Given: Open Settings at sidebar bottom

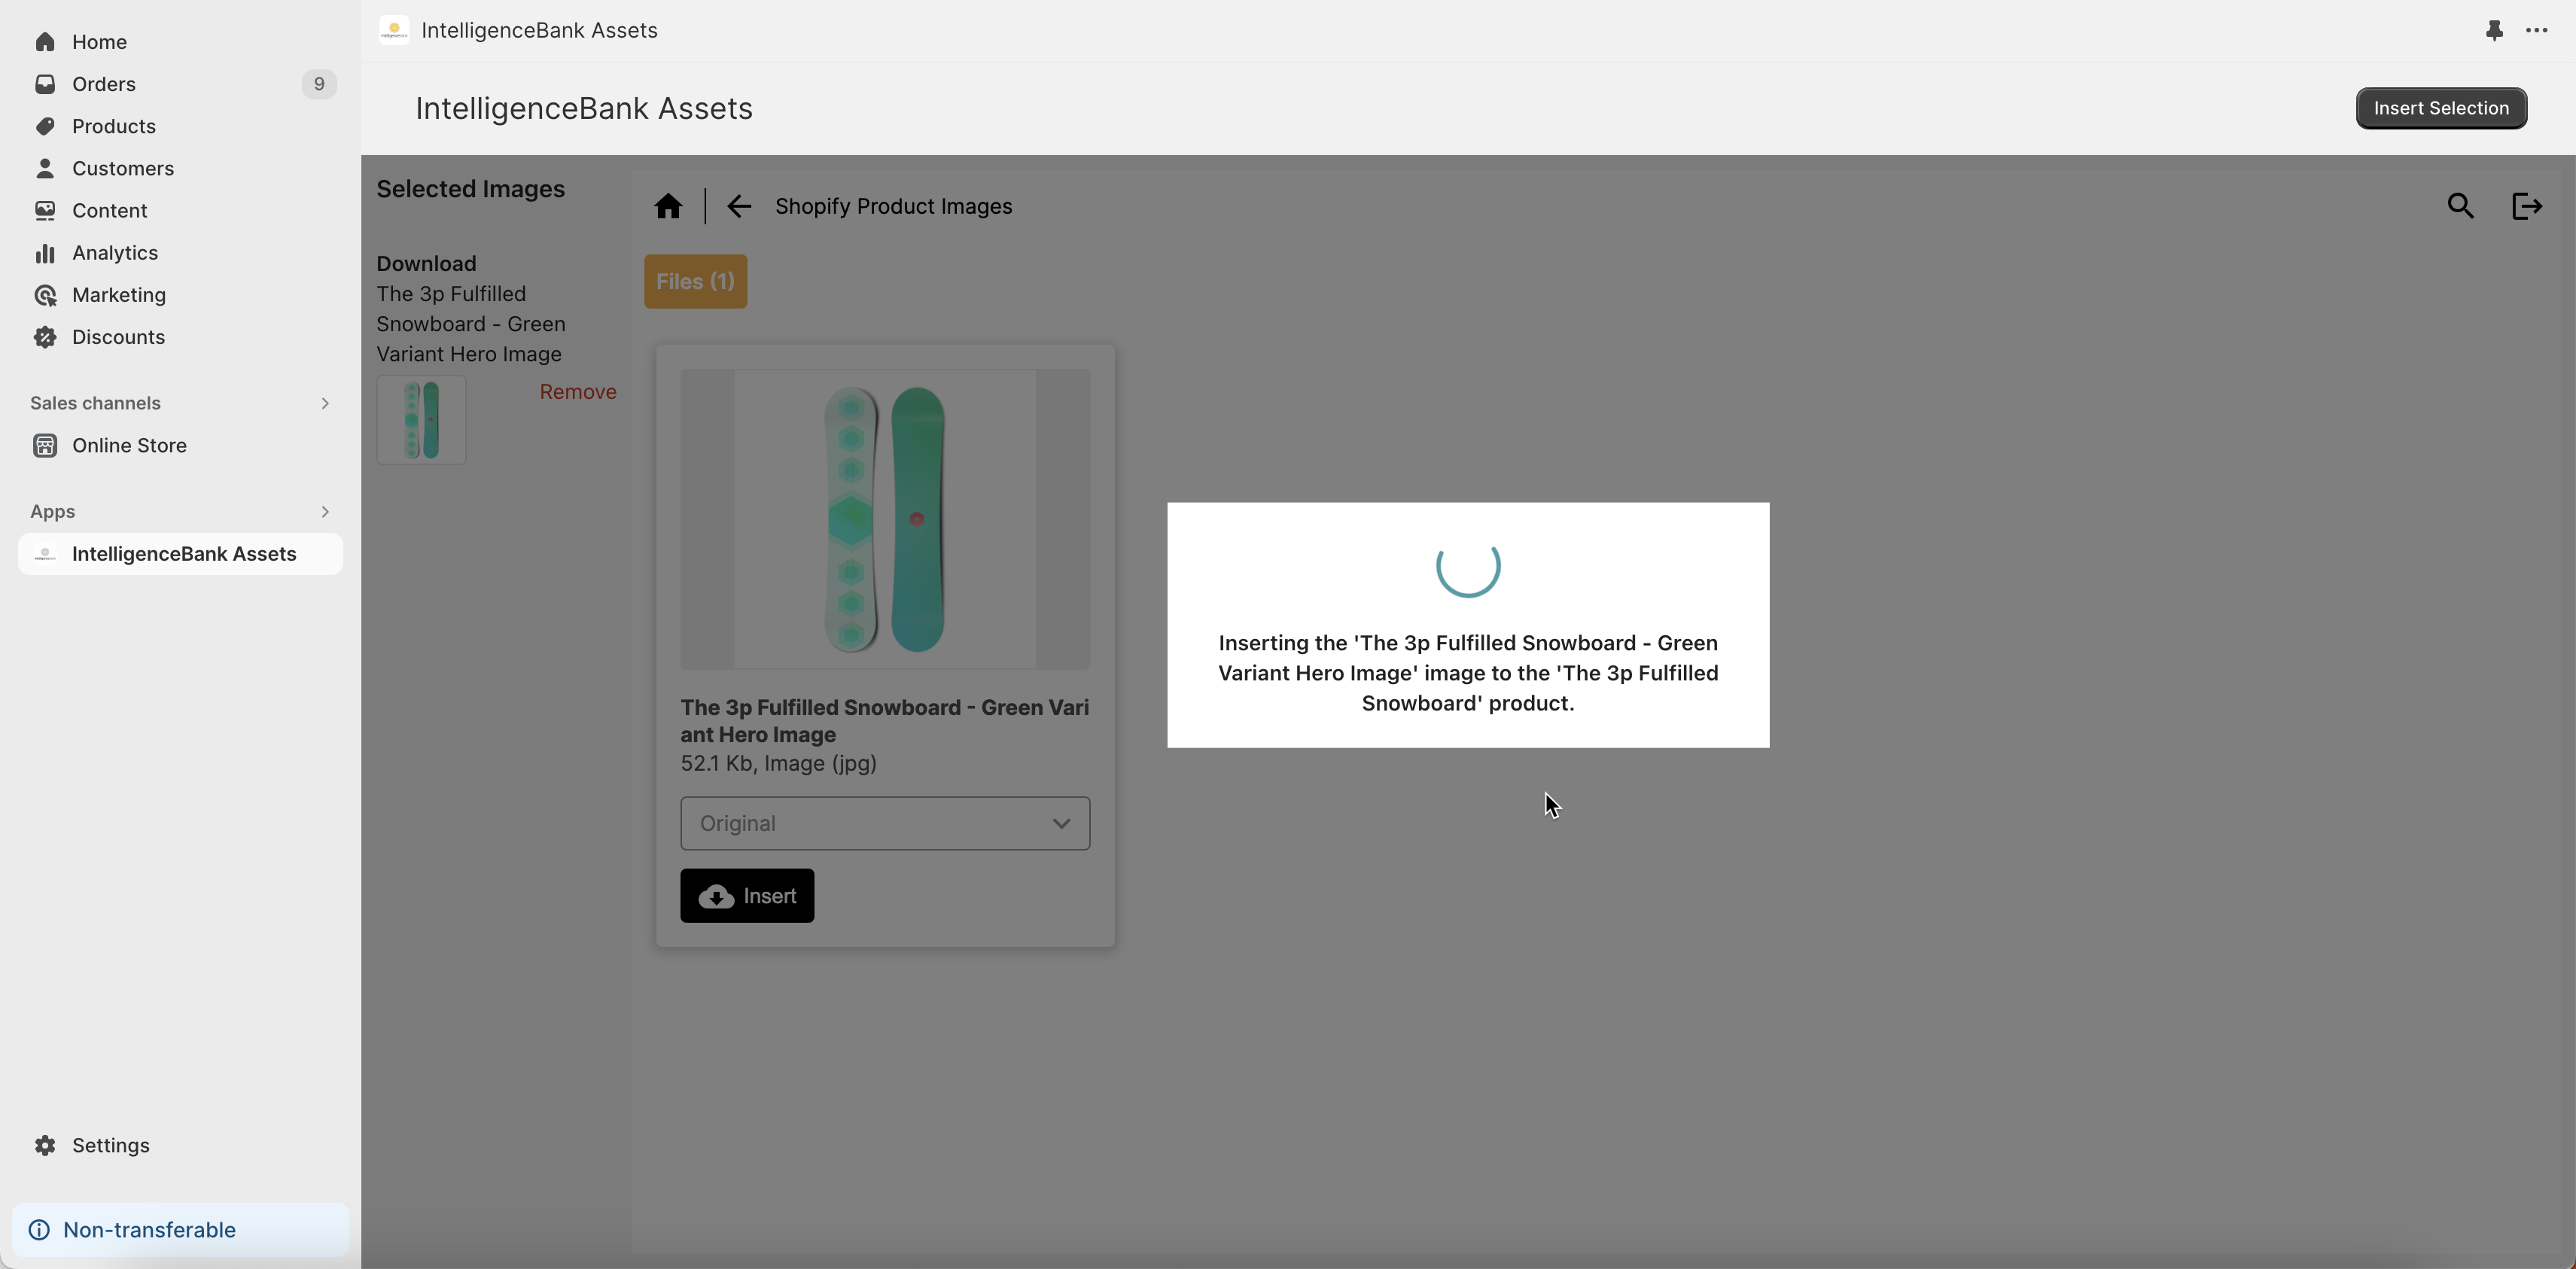Looking at the screenshot, I should click(110, 1145).
